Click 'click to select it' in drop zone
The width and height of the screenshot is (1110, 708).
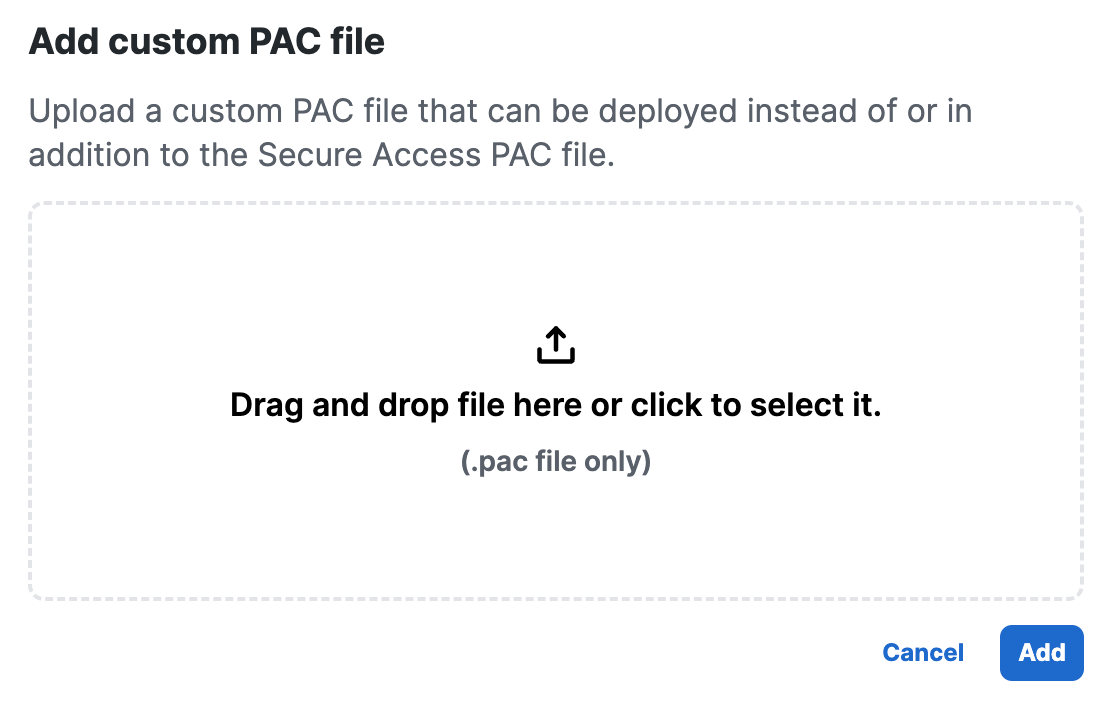pos(756,406)
